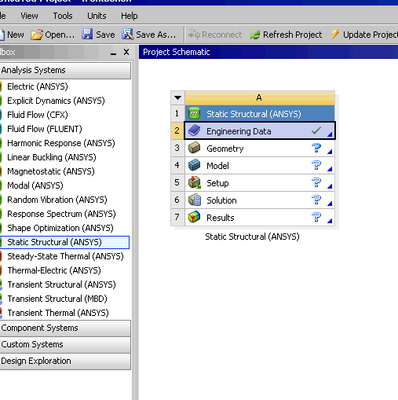This screenshot has height=400, width=398.
Task: Minimize the Toolbox panel
Action: pyautogui.click(x=113, y=53)
